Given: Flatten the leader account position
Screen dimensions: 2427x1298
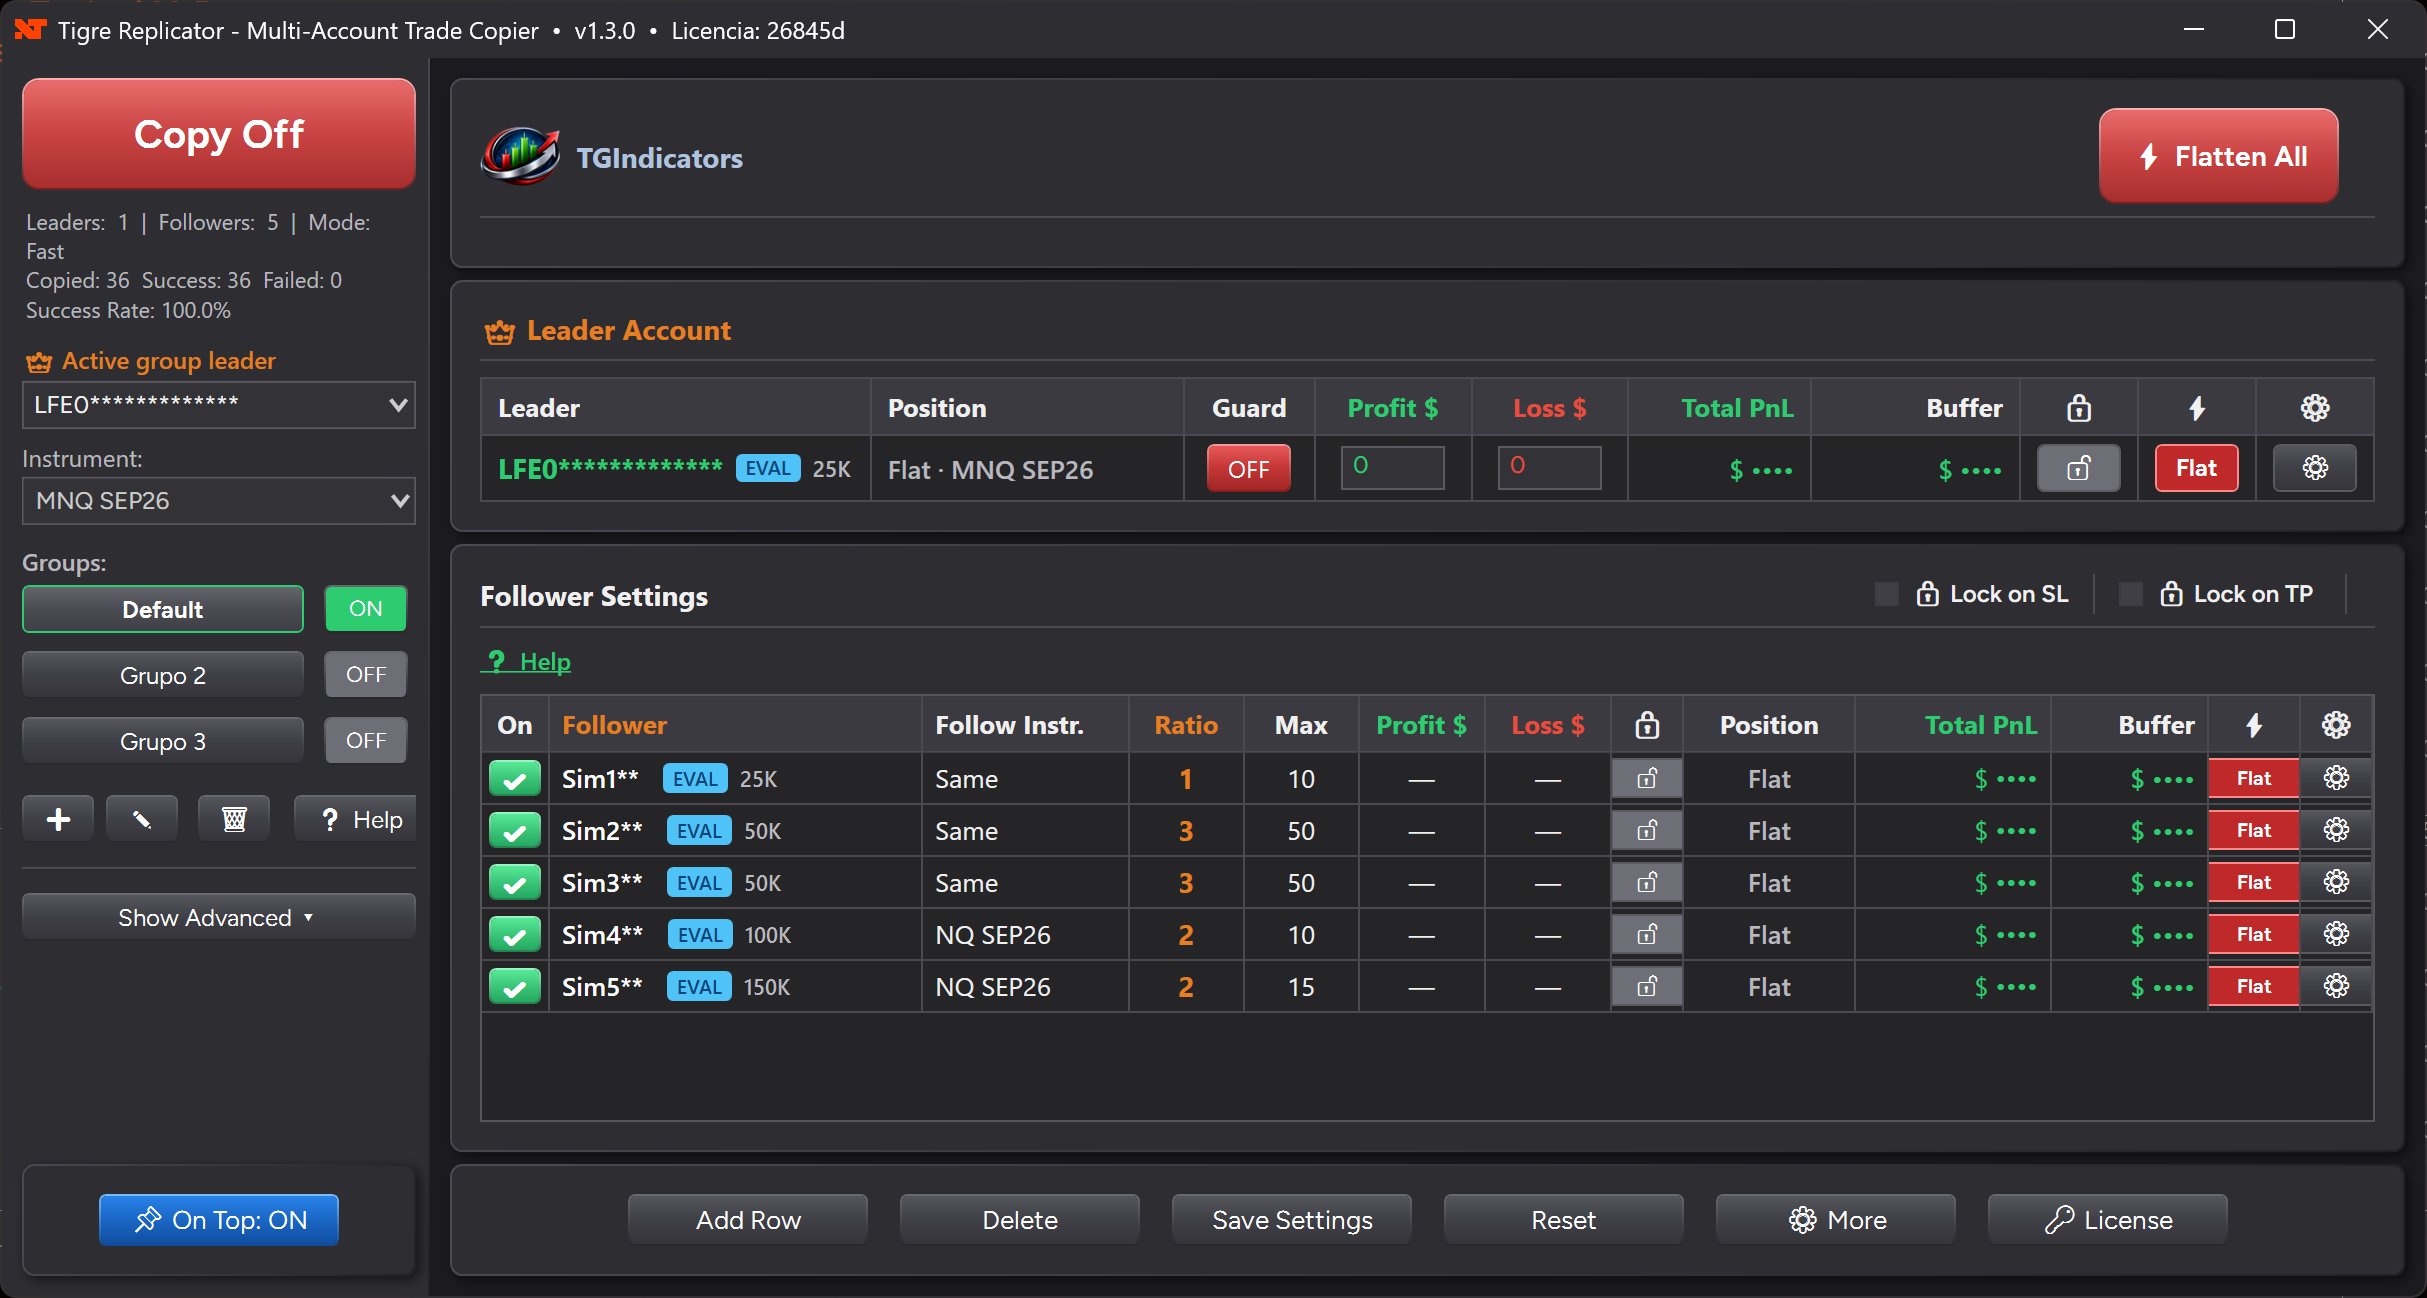Looking at the screenshot, I should pyautogui.click(x=2197, y=468).
